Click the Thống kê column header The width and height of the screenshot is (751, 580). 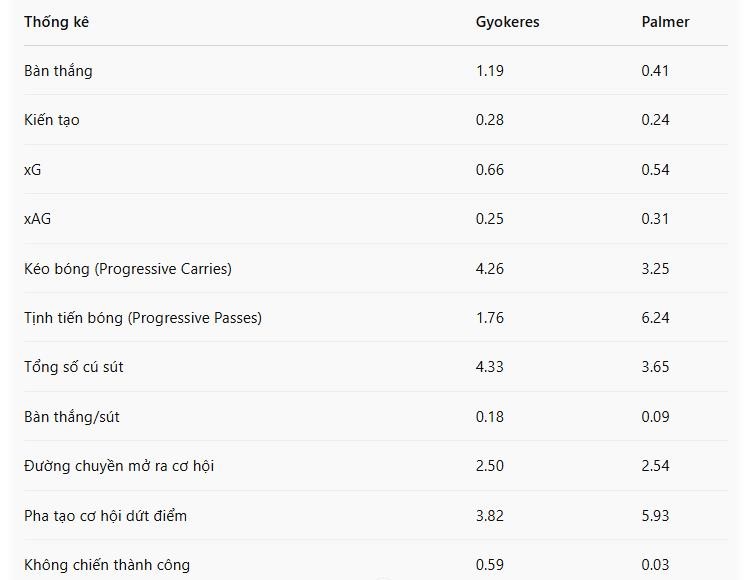tap(56, 22)
